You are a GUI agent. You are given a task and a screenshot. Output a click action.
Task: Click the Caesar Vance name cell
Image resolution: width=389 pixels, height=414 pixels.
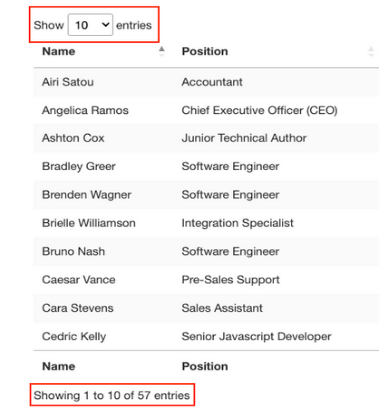pos(79,280)
